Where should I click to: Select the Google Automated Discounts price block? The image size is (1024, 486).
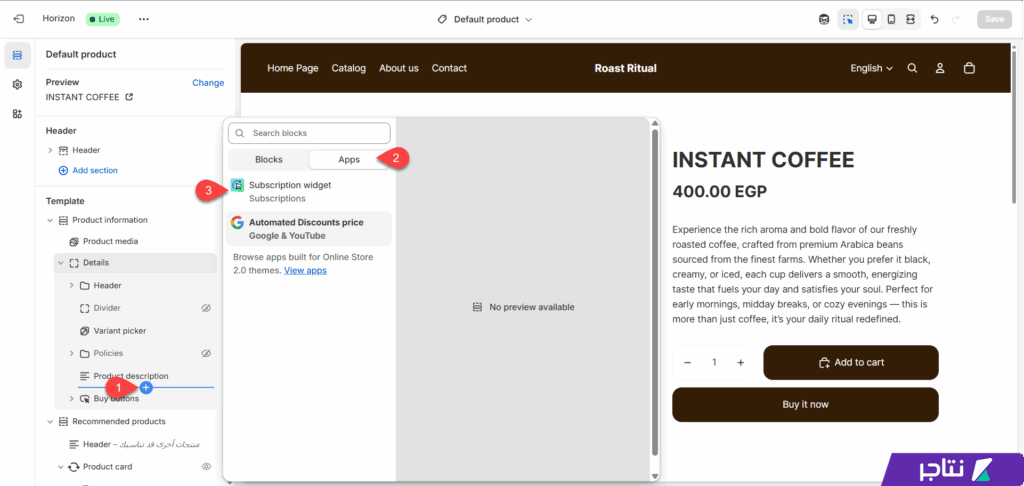tap(309, 229)
